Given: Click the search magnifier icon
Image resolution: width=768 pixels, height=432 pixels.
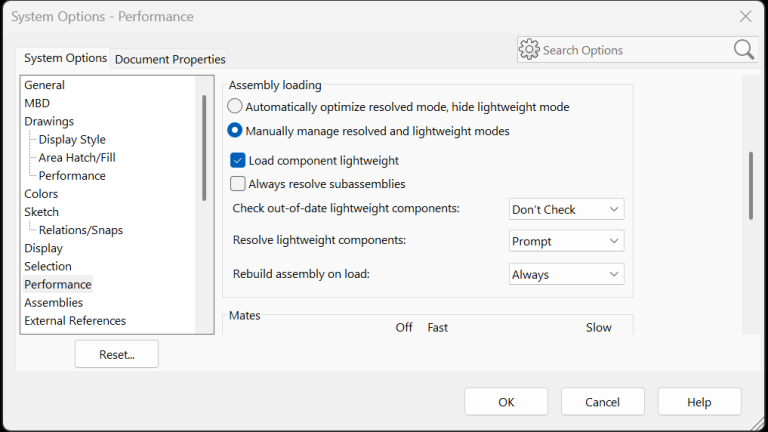Looking at the screenshot, I should coord(744,50).
